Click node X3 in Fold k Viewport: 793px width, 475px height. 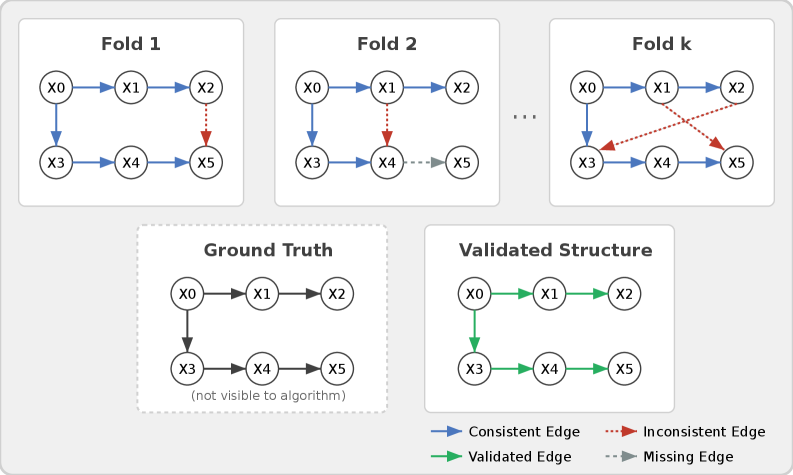[x=586, y=161]
